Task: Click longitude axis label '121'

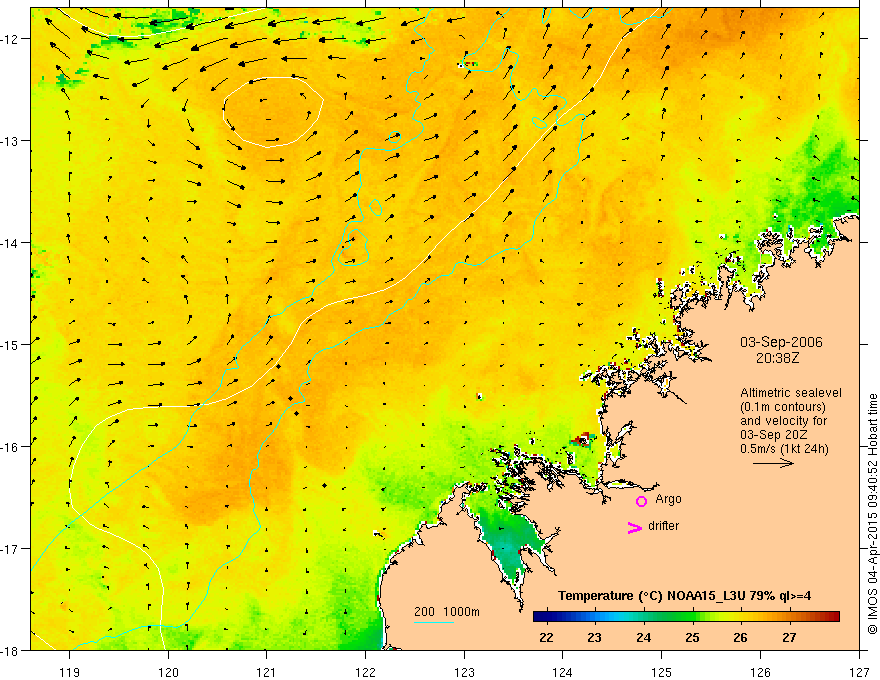Action: (x=267, y=672)
